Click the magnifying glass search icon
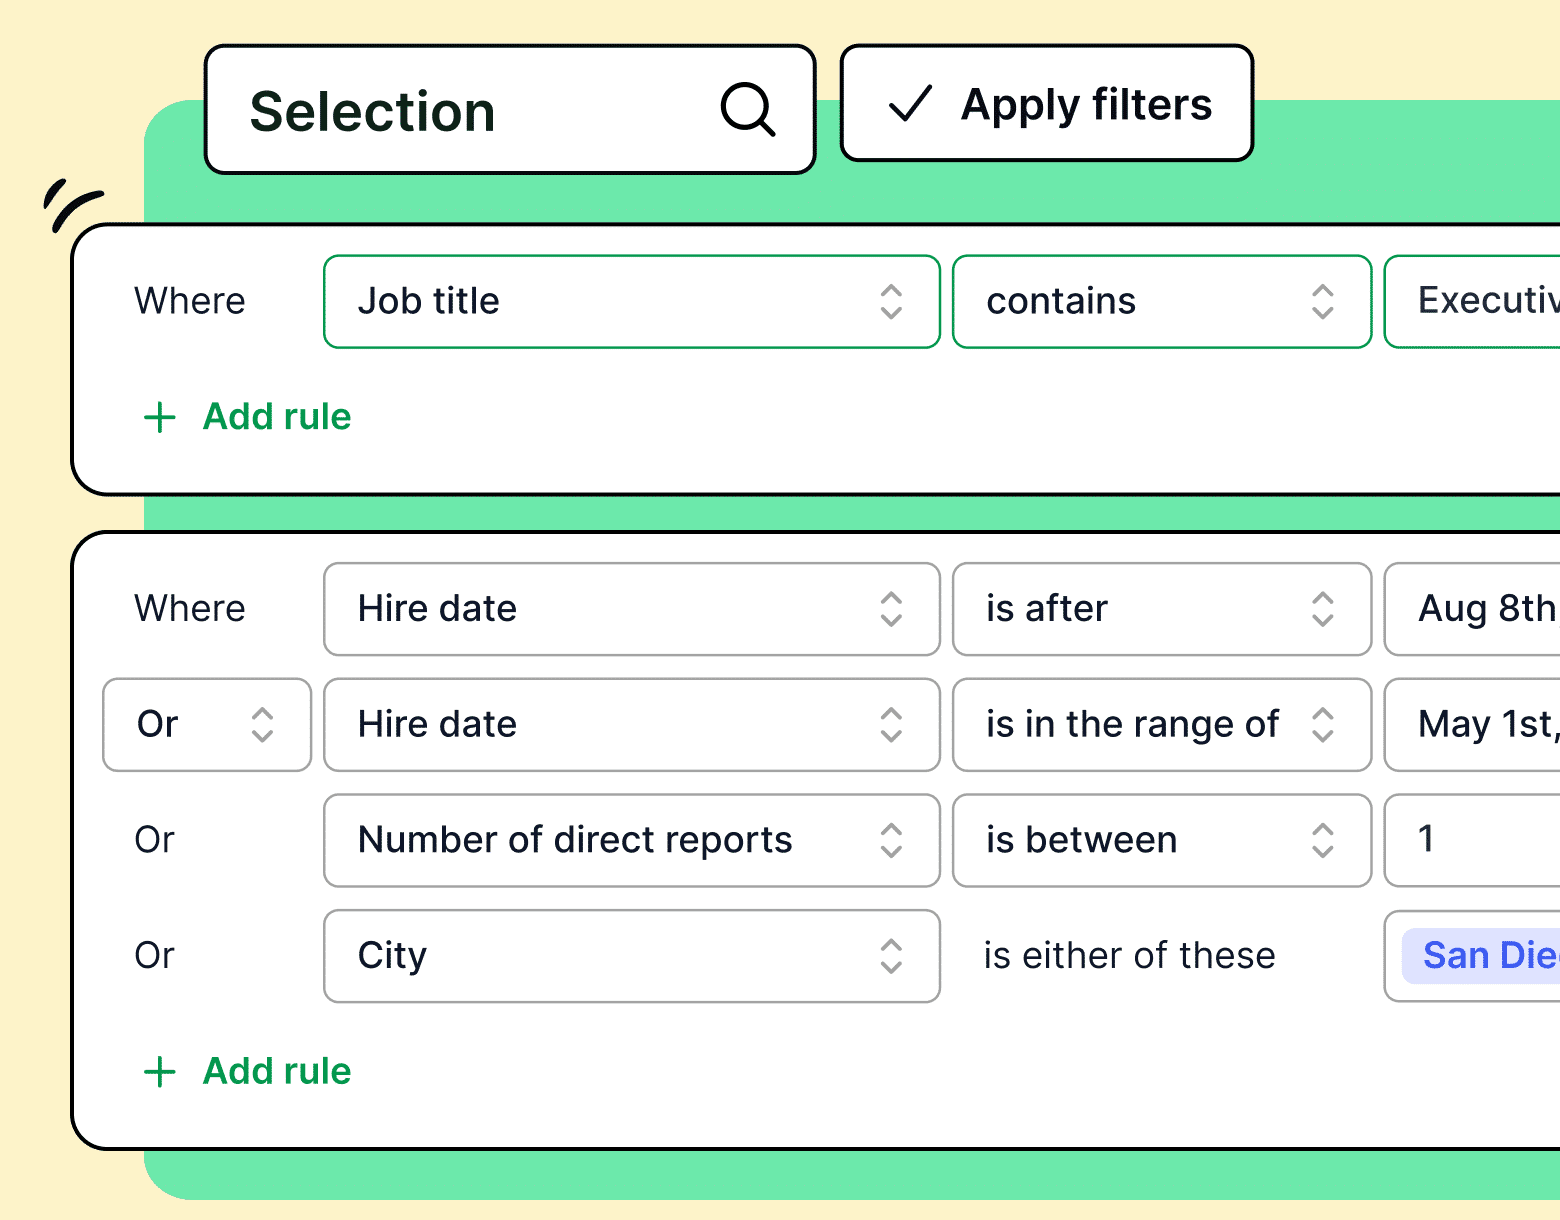 pos(748,109)
